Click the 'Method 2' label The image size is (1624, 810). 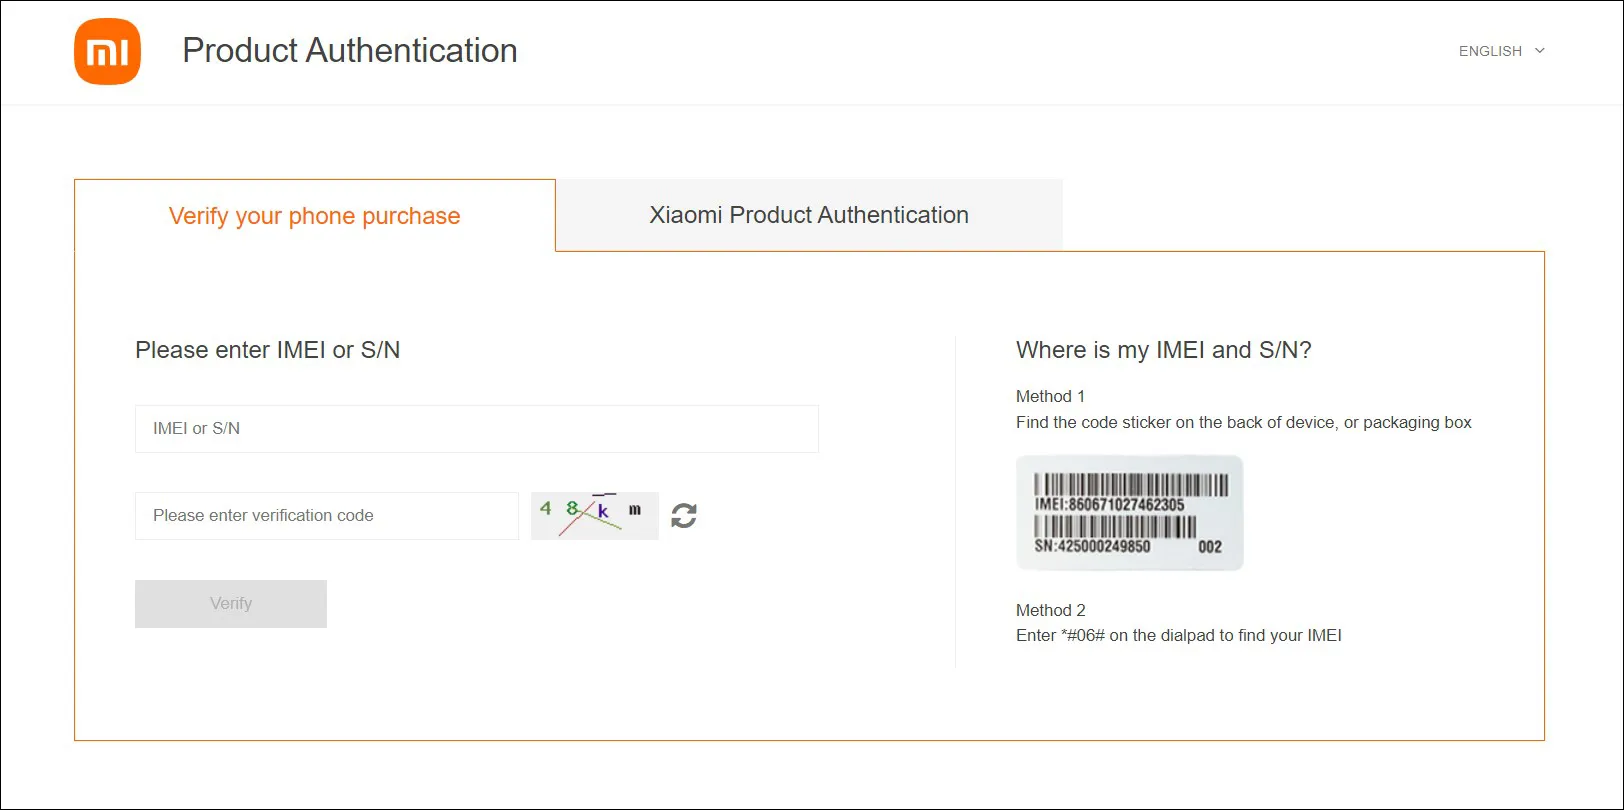[x=1050, y=610]
